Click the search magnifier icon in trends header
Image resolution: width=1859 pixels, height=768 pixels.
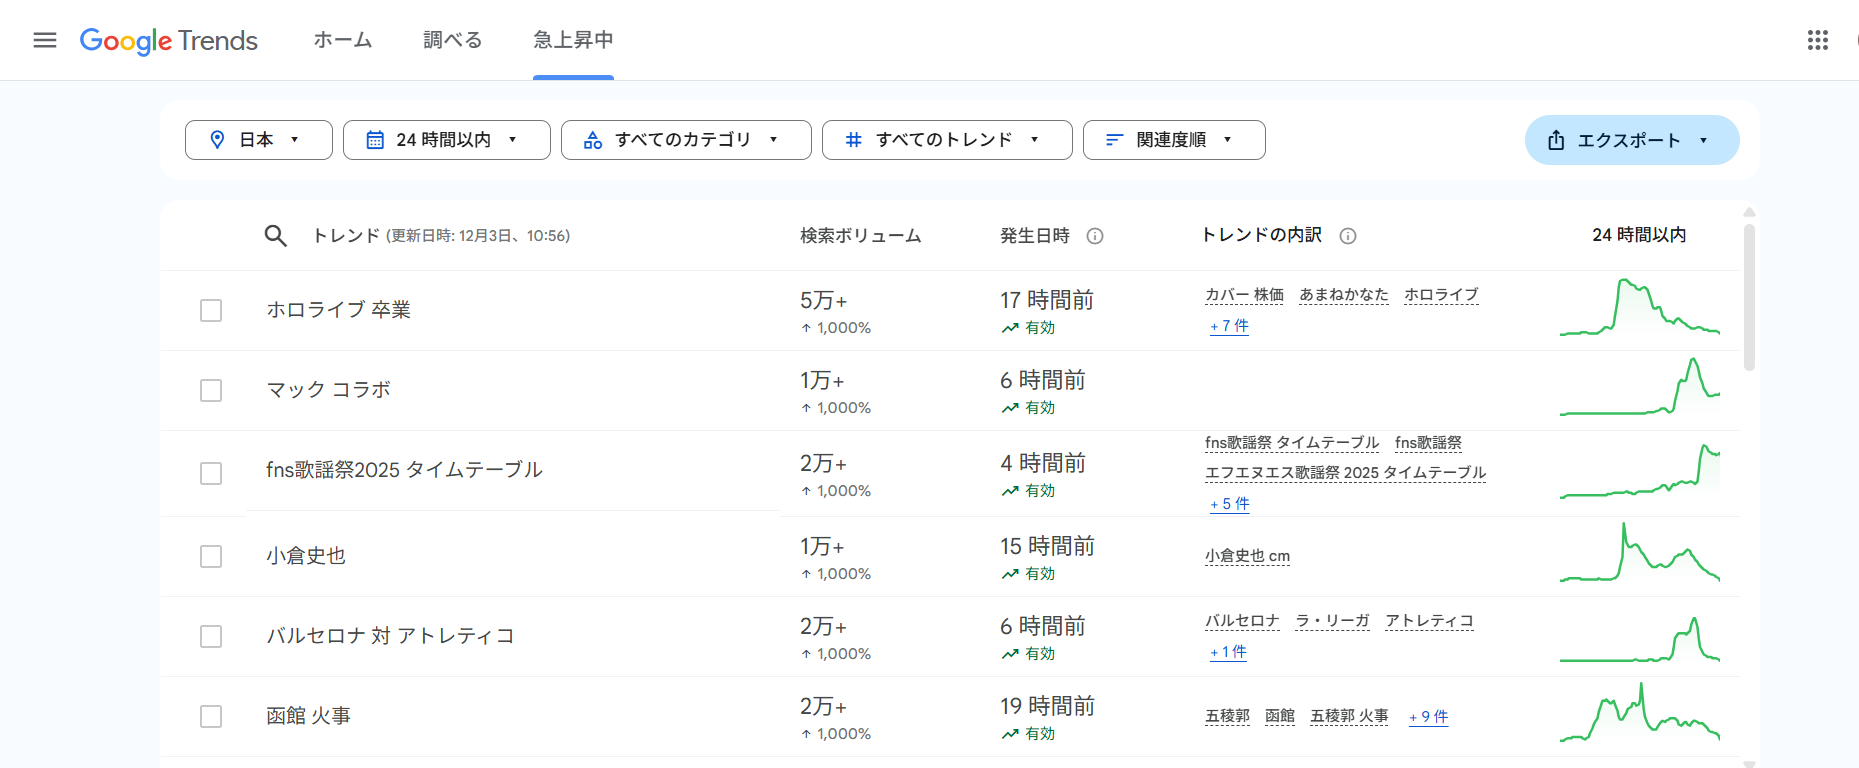[x=275, y=236]
